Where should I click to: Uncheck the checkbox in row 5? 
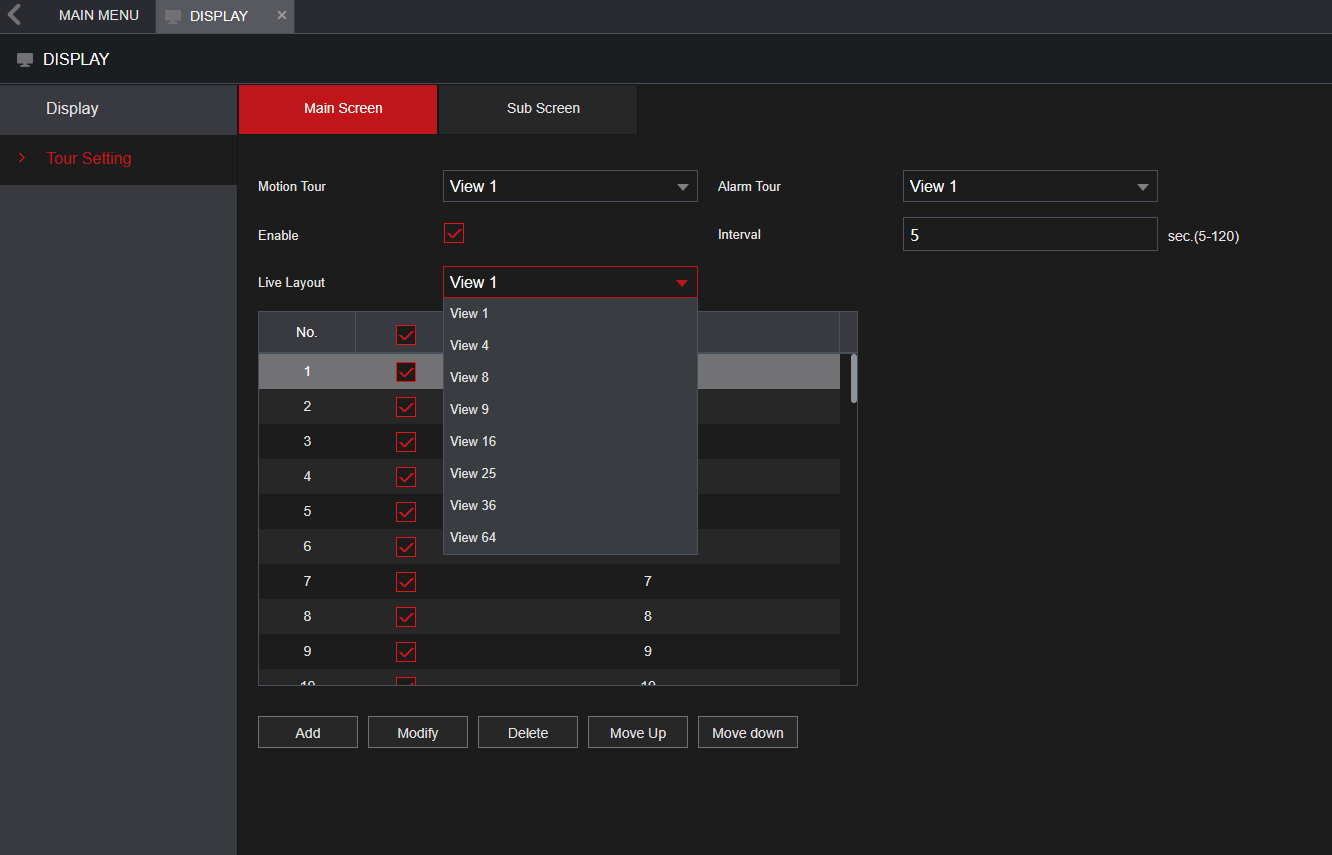pyautogui.click(x=406, y=512)
